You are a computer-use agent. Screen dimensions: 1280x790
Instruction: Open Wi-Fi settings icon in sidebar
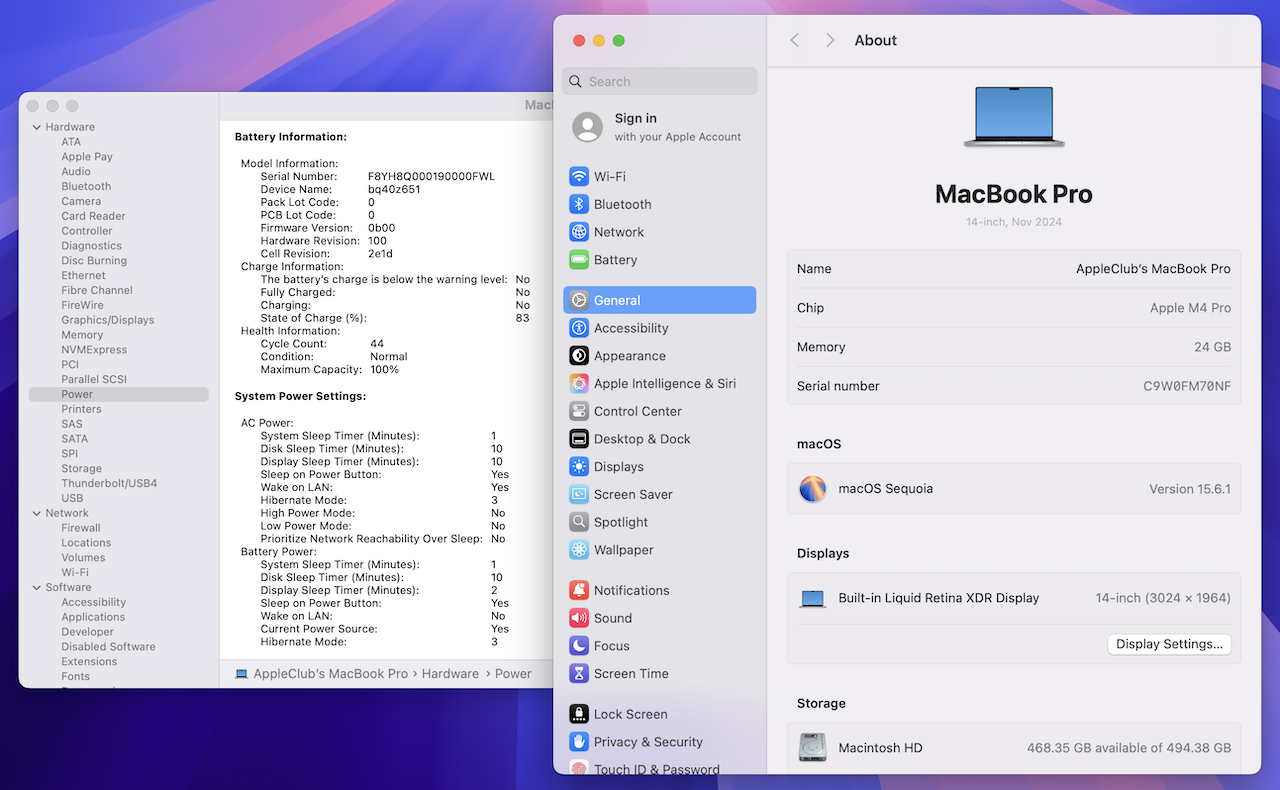(x=579, y=176)
